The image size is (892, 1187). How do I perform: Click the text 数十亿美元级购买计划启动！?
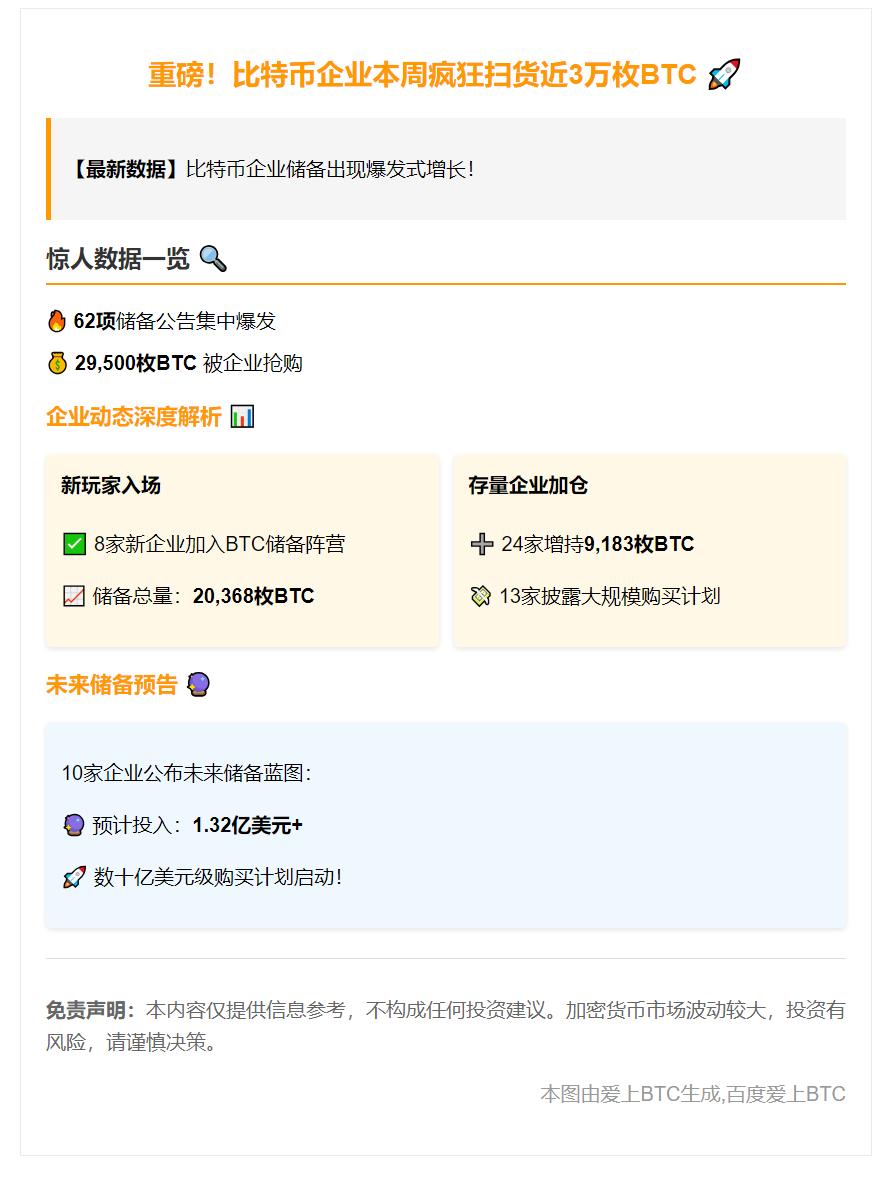[x=218, y=877]
